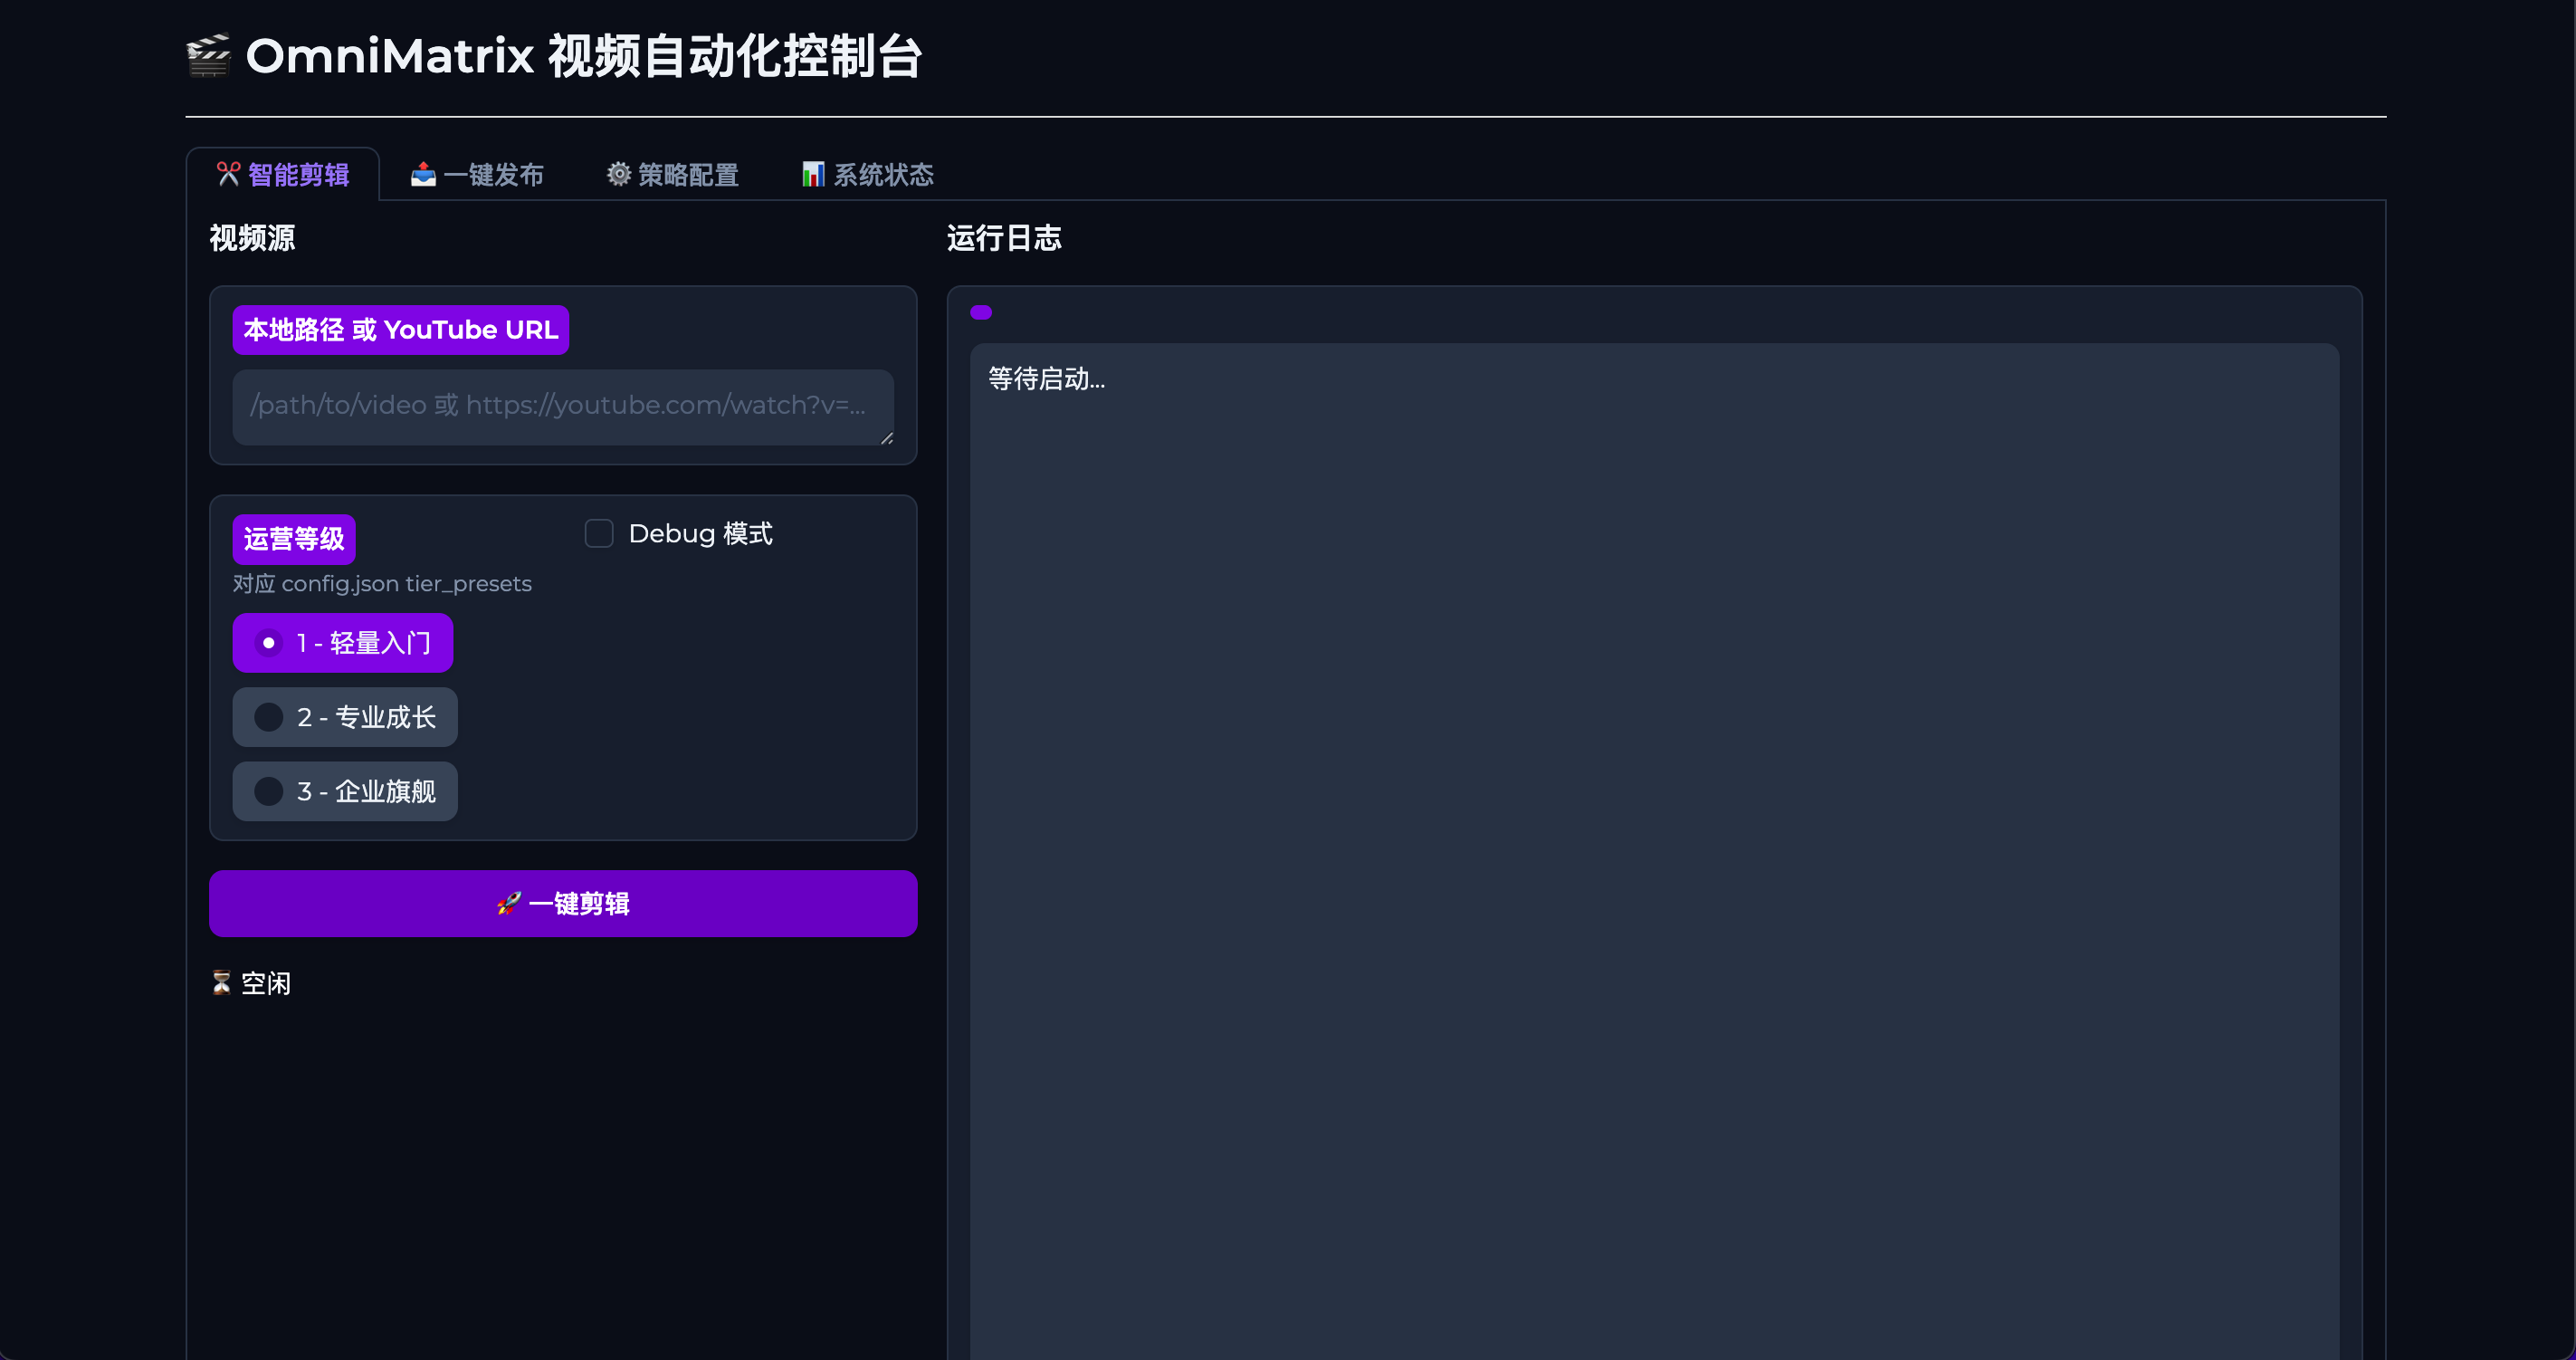Click the video path or YouTube URL field

pyautogui.click(x=563, y=407)
